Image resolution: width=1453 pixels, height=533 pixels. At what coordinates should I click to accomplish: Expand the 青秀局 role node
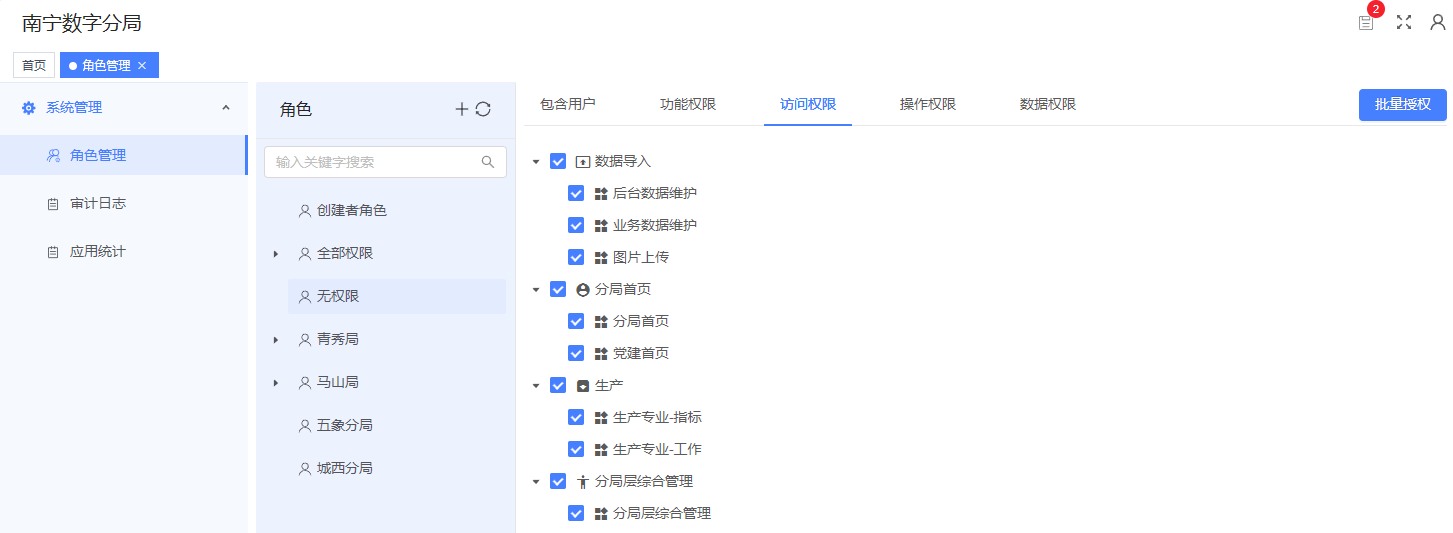click(x=276, y=340)
